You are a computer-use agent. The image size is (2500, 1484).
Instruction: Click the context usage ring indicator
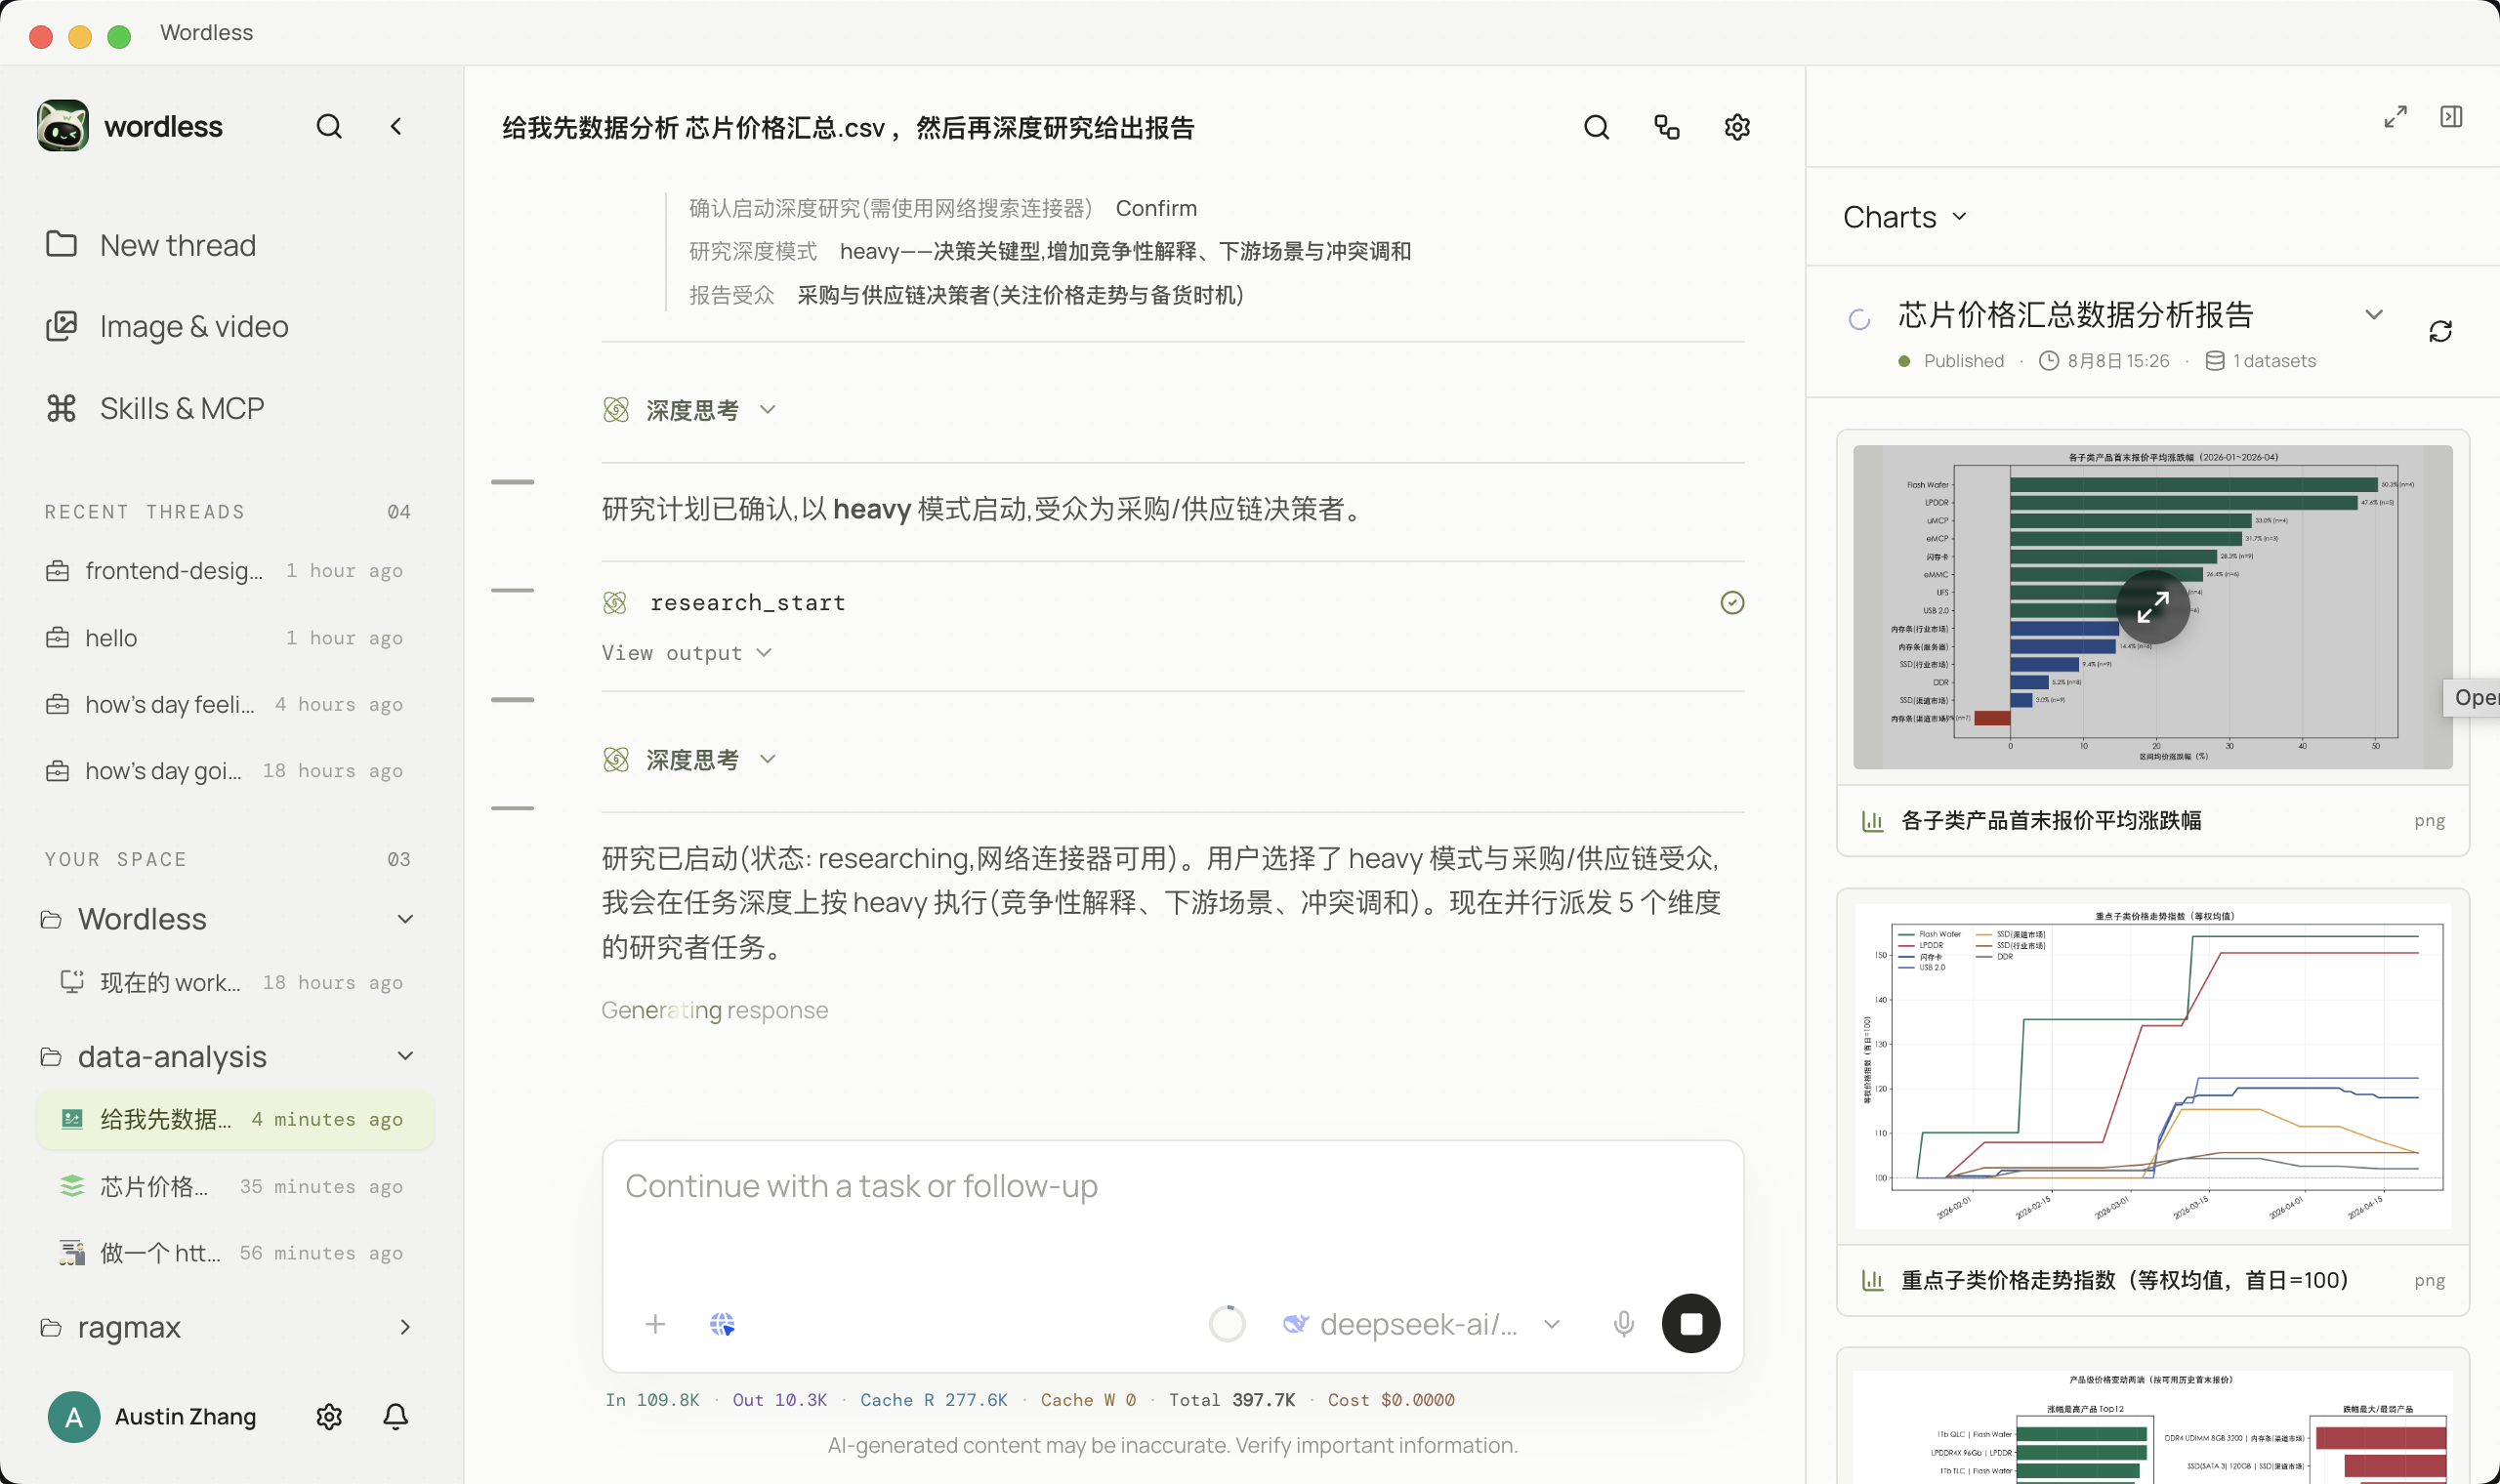(x=1227, y=1324)
